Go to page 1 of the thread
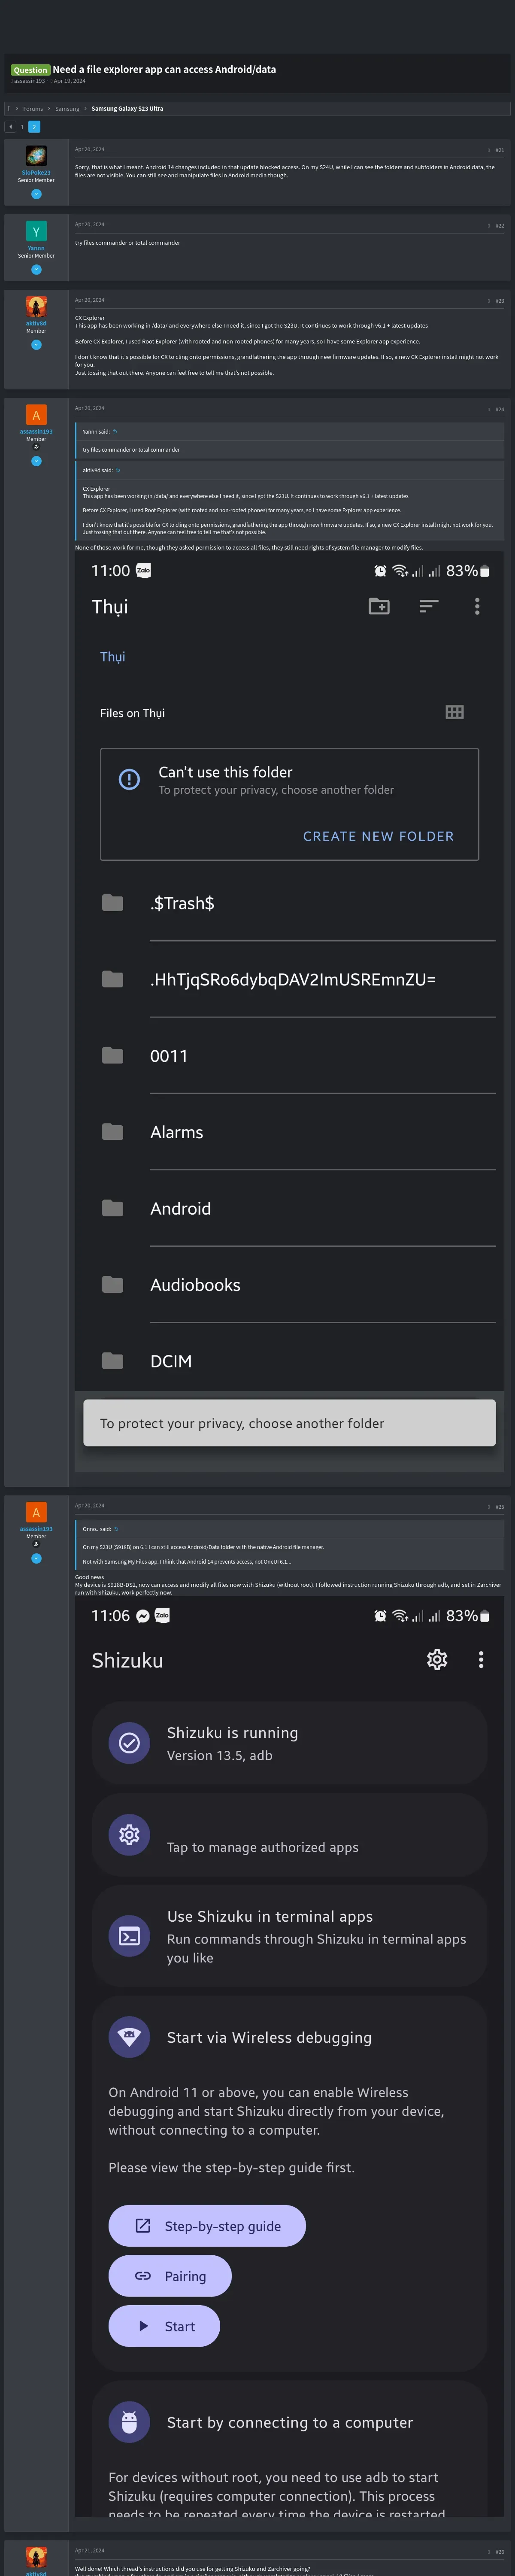515x2576 pixels. pyautogui.click(x=22, y=127)
